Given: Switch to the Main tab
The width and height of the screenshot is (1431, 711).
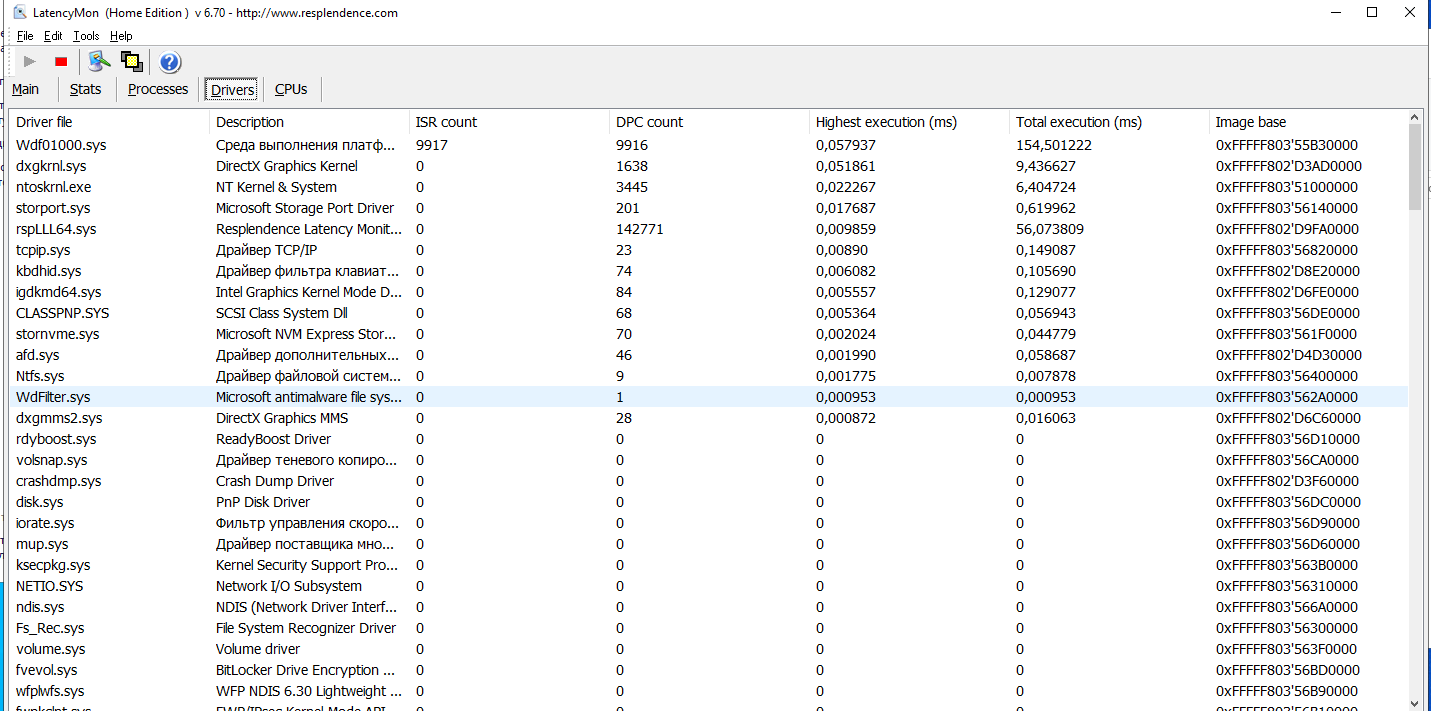Looking at the screenshot, I should (x=26, y=89).
